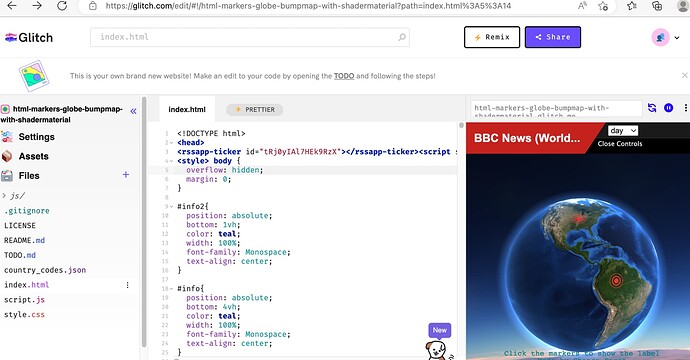Click '<!DOCTYPE html>' on line 1
The width and height of the screenshot is (690, 360).
tap(211, 133)
